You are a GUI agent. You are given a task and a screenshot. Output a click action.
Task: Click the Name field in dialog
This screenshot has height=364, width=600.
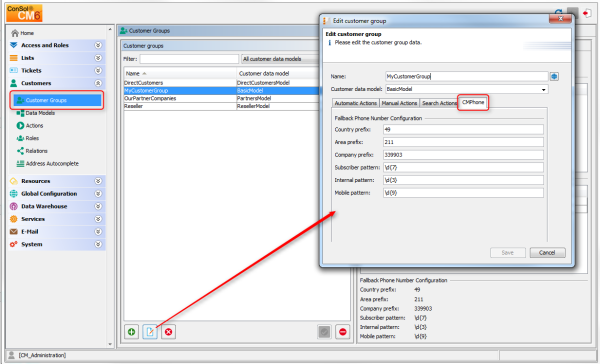point(466,77)
